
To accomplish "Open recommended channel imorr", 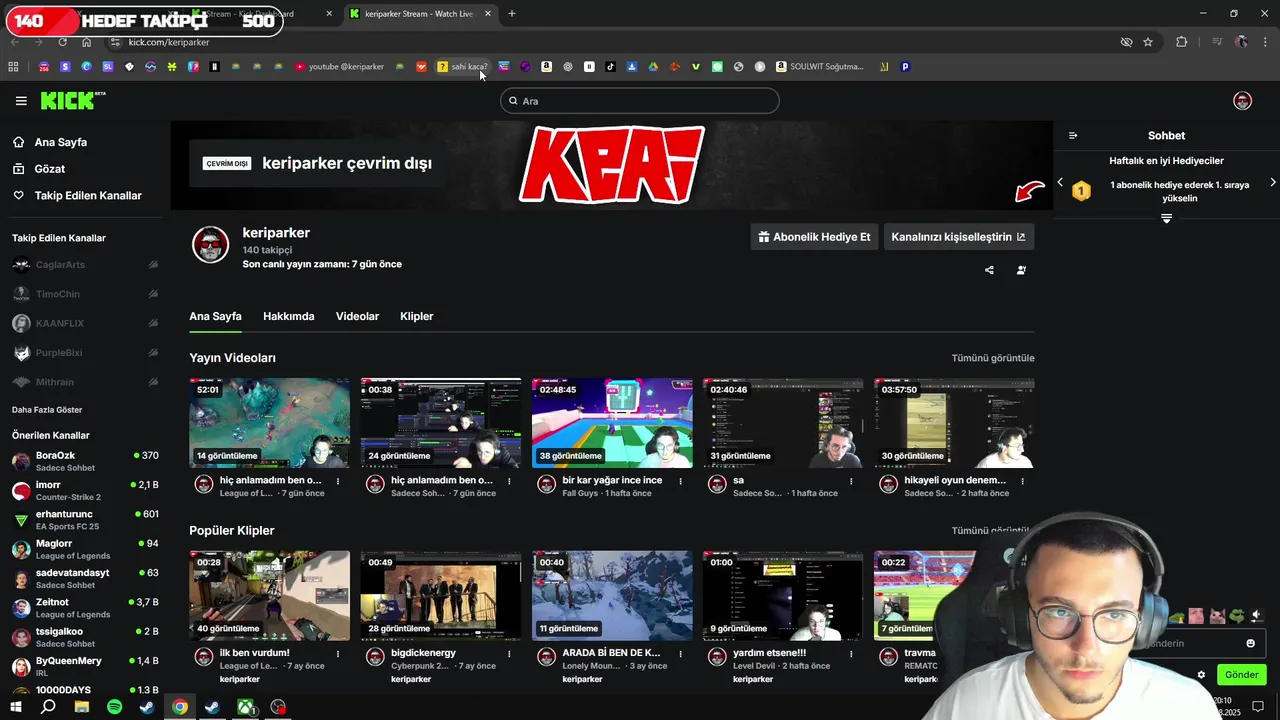I will (x=85, y=491).
